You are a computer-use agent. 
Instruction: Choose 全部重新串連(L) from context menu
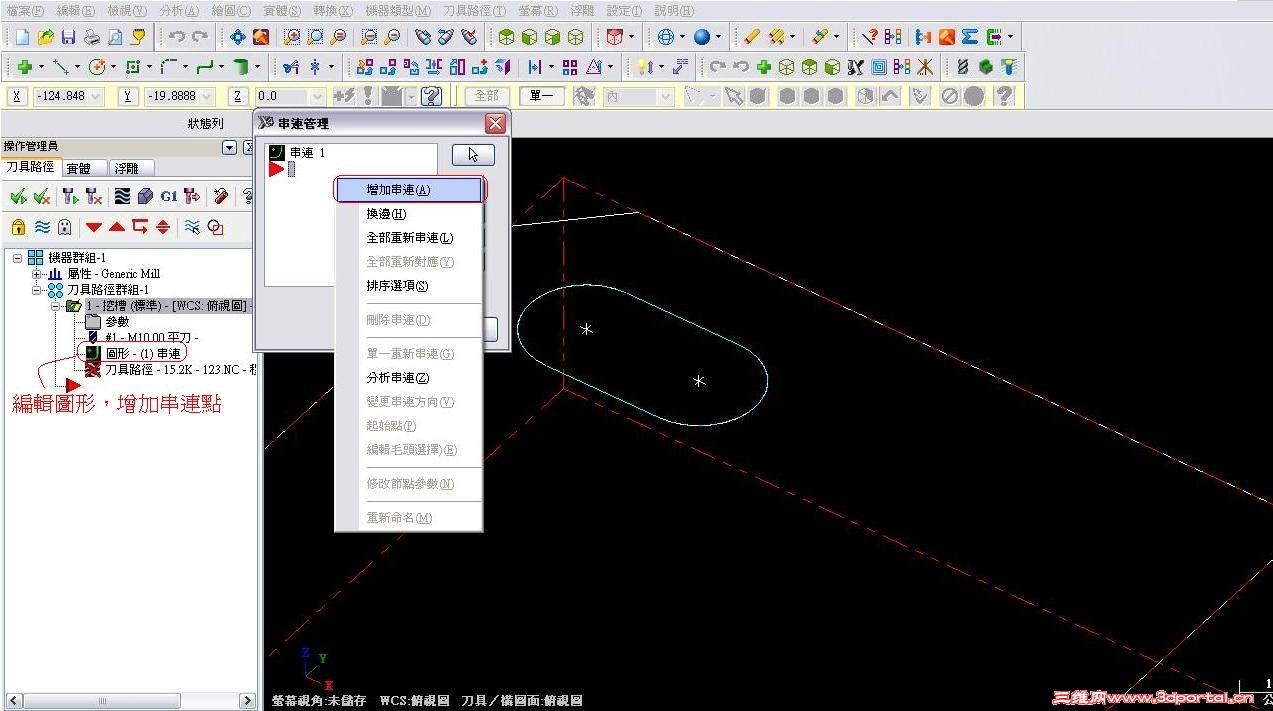[410, 238]
